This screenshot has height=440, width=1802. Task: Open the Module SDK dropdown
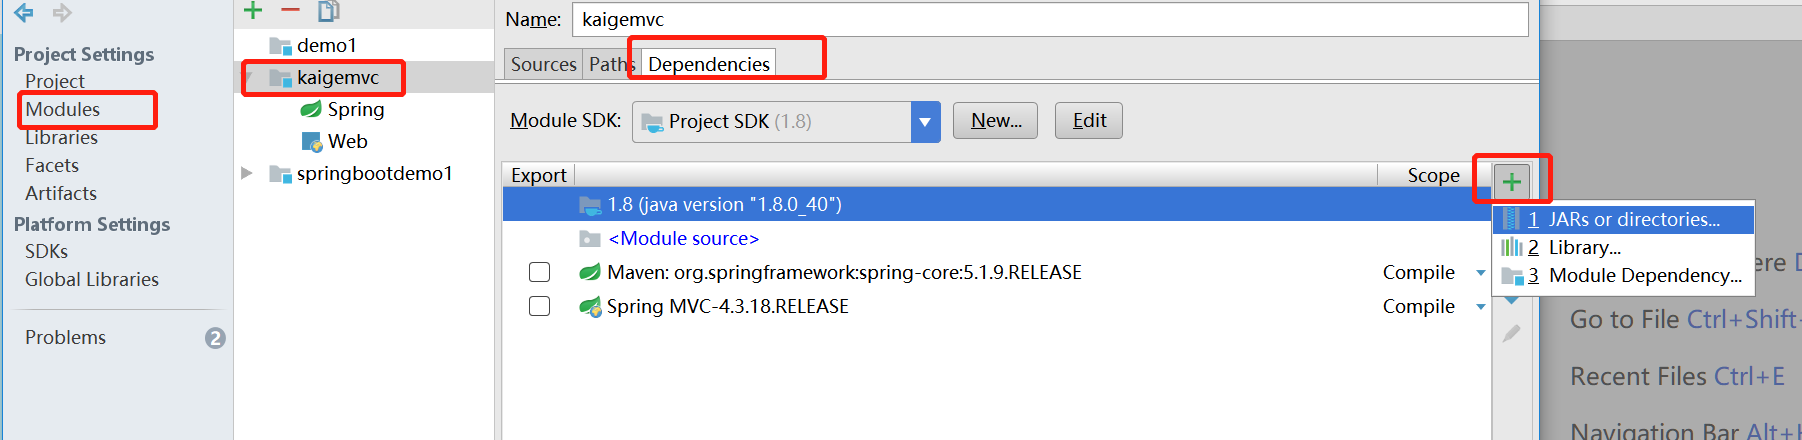[x=925, y=122]
